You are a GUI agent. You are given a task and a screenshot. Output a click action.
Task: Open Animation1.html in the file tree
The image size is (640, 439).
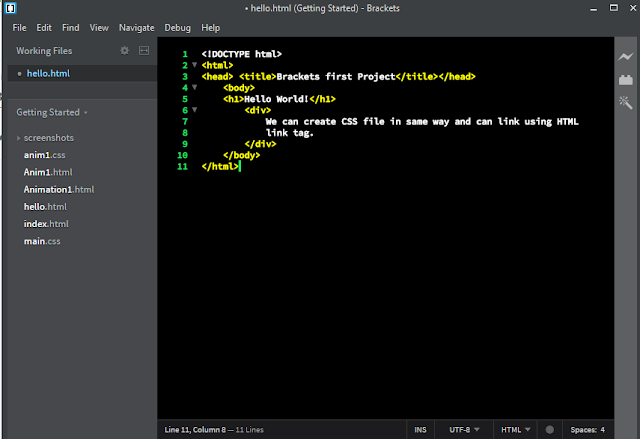59,189
